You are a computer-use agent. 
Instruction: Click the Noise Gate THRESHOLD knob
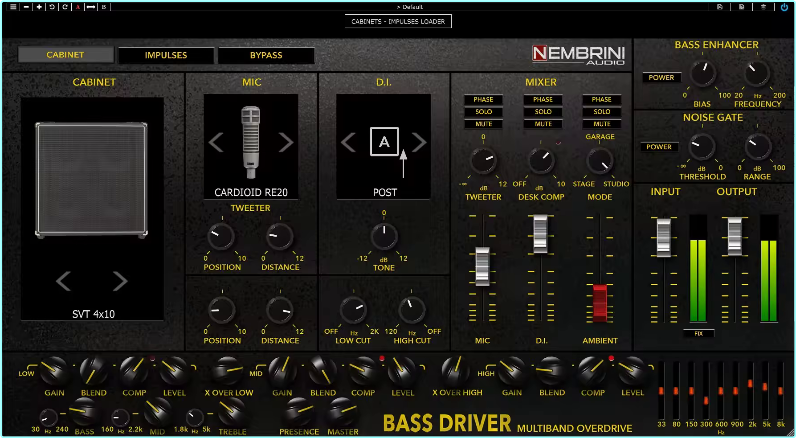point(702,148)
